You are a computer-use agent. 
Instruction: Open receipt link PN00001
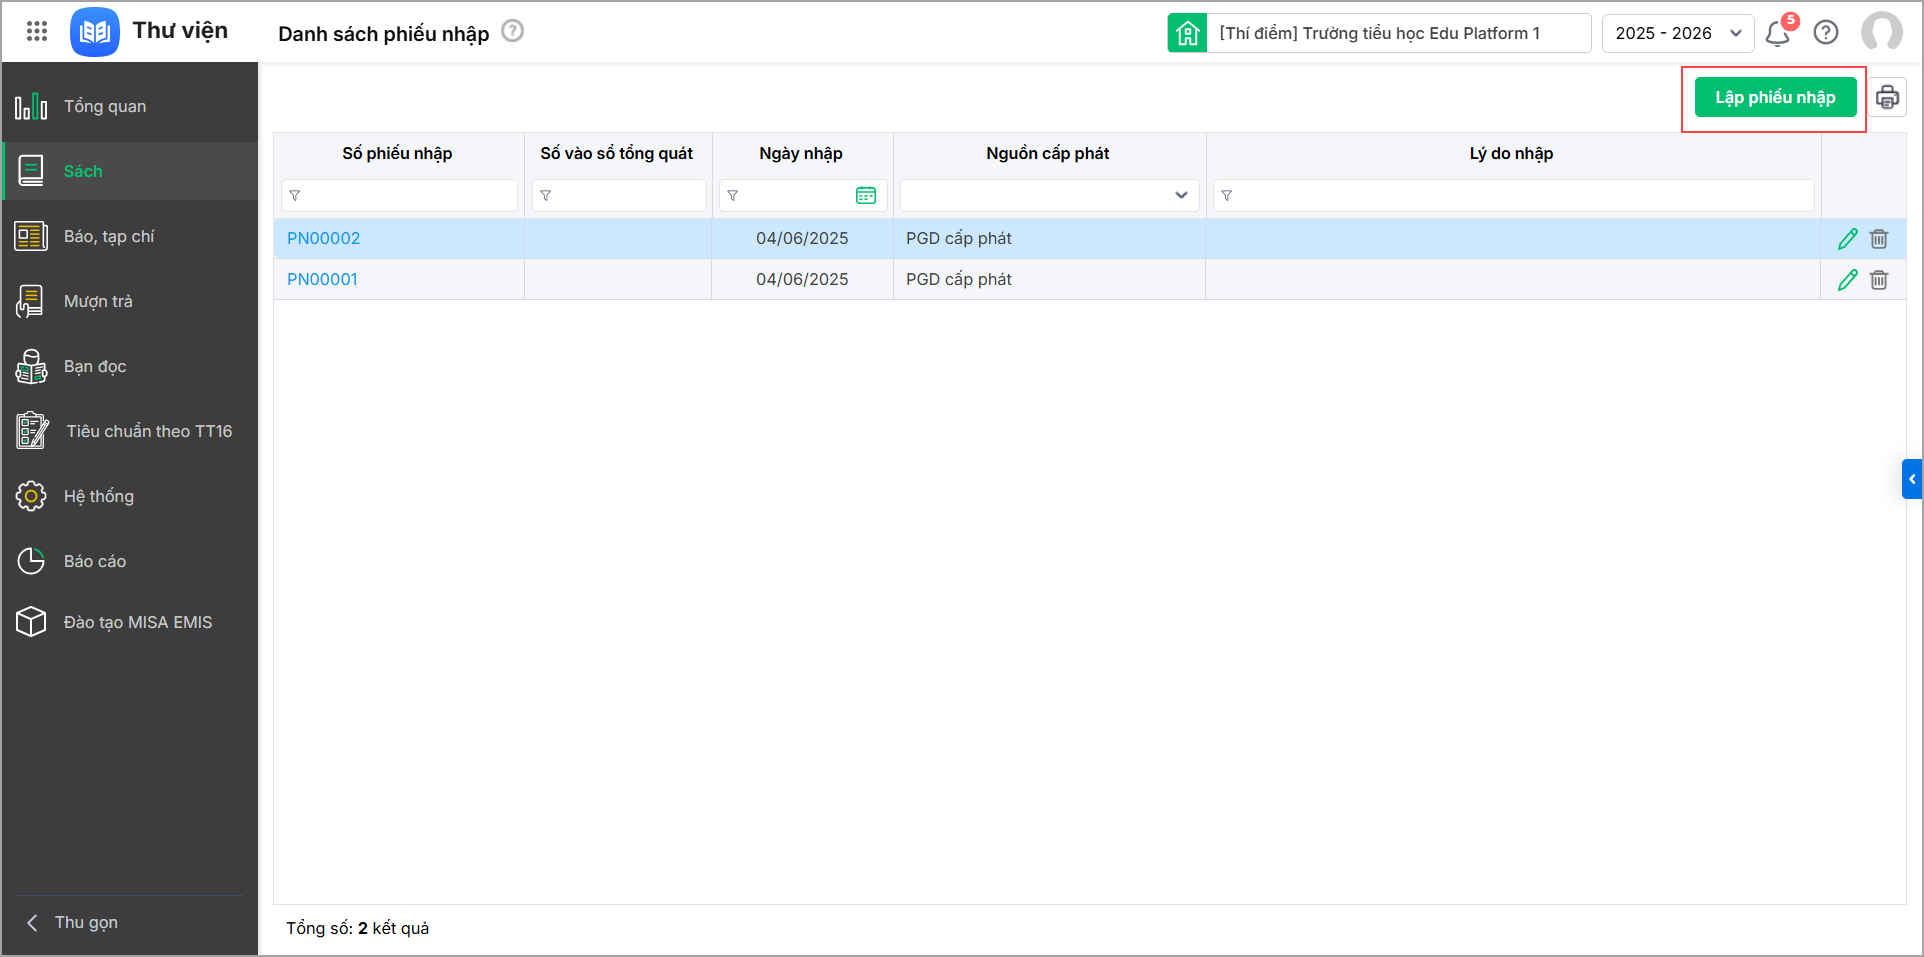pyautogui.click(x=322, y=280)
